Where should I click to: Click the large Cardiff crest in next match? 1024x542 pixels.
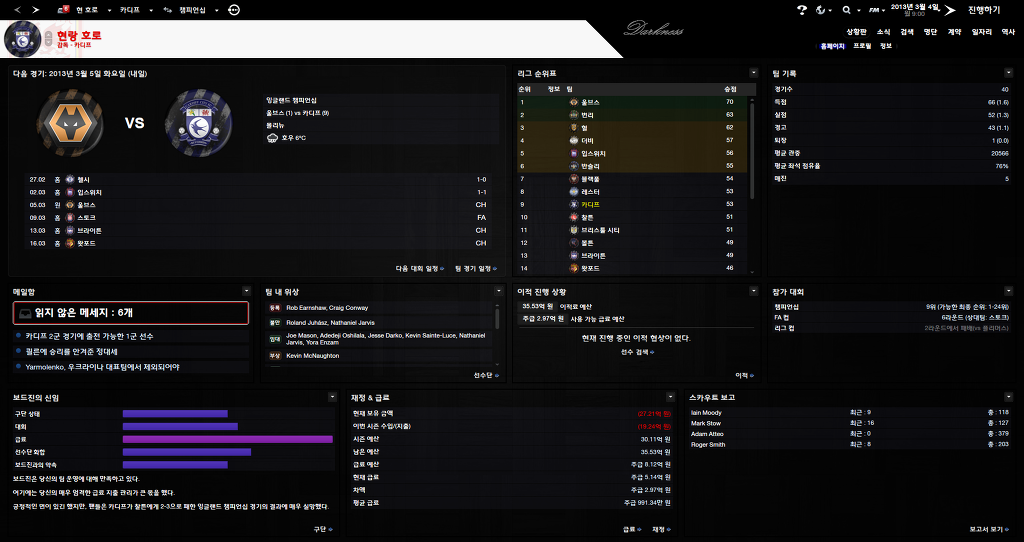pos(199,123)
